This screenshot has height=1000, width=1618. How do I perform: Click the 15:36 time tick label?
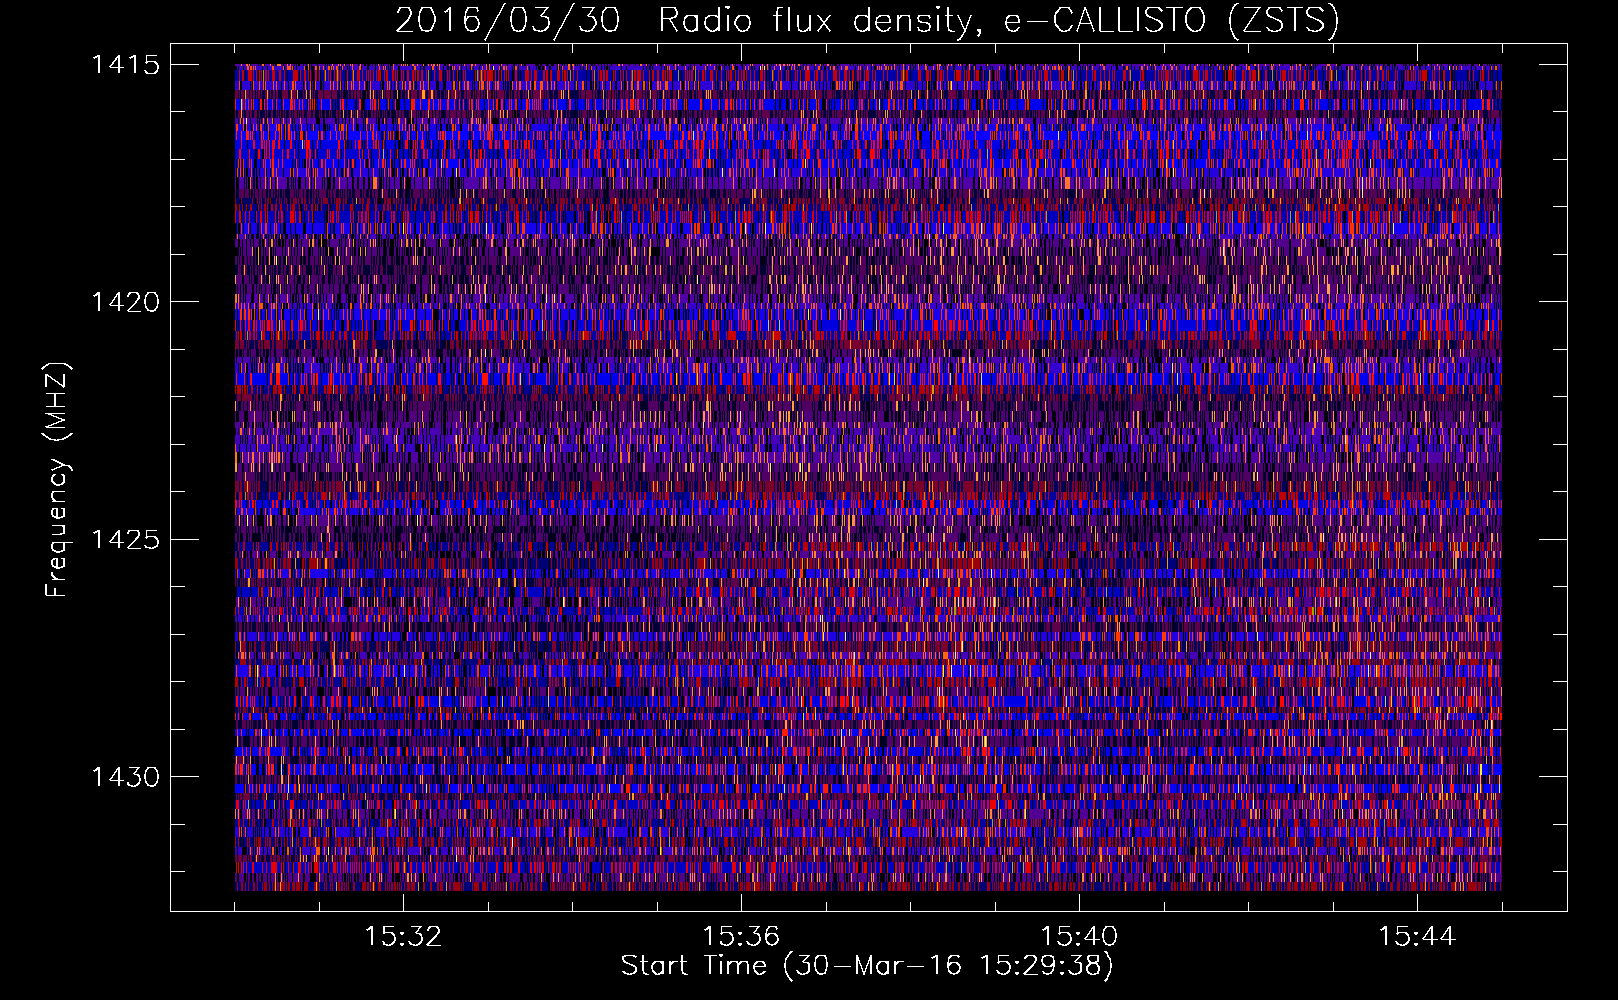(x=741, y=937)
